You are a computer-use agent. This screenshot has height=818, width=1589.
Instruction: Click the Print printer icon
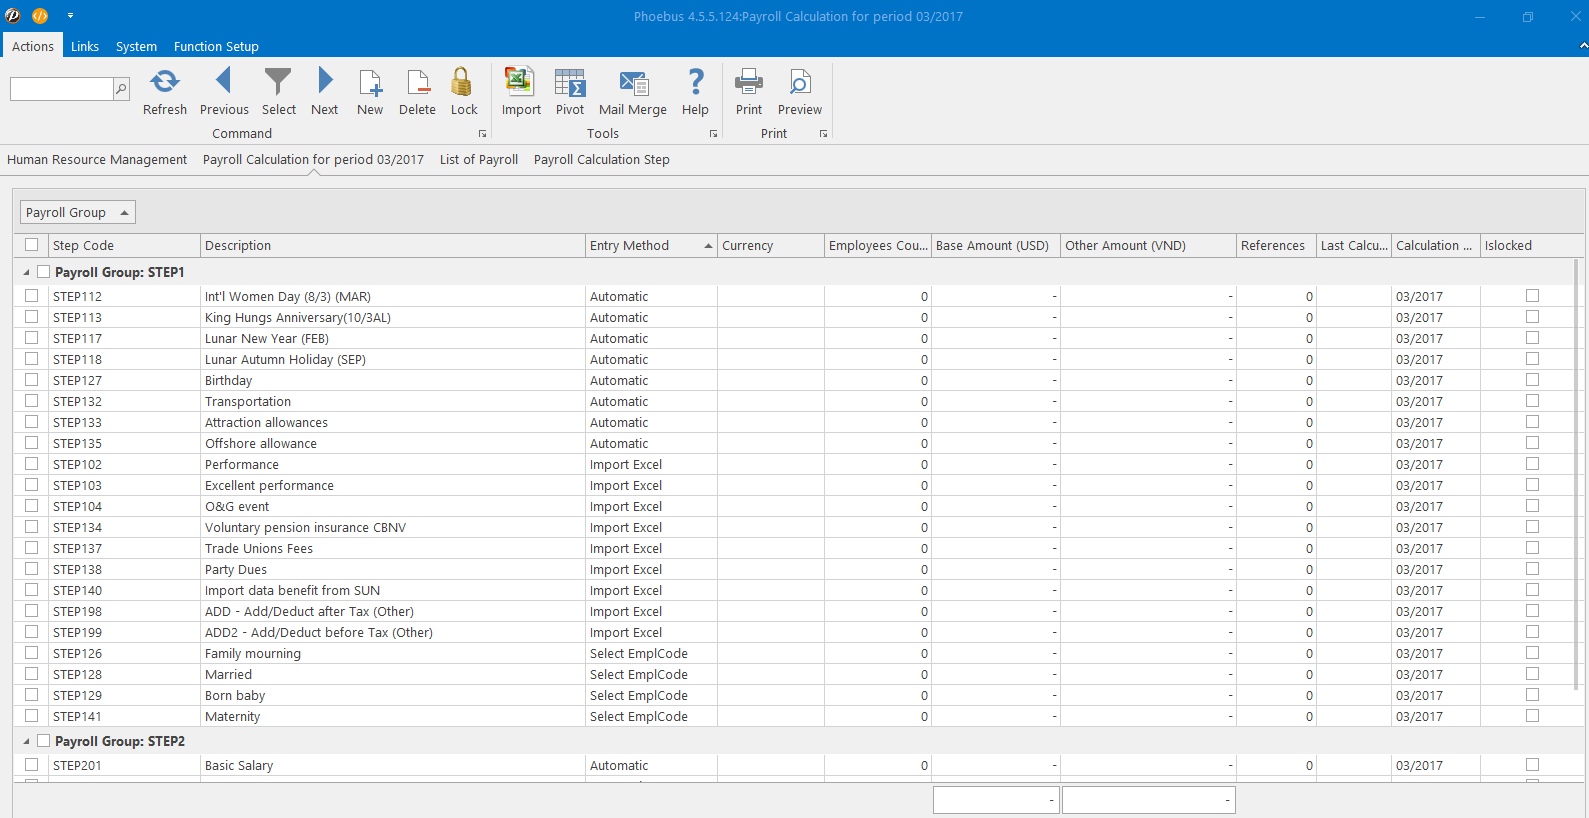click(x=749, y=81)
